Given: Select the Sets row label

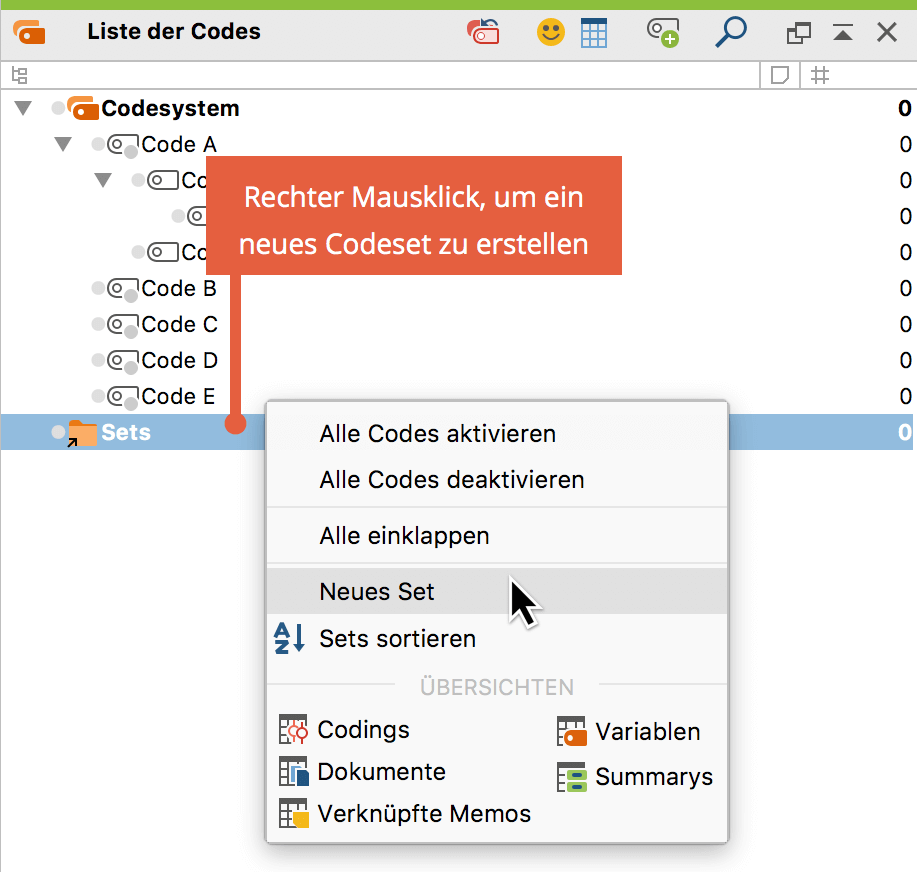Looking at the screenshot, I should click(x=126, y=433).
